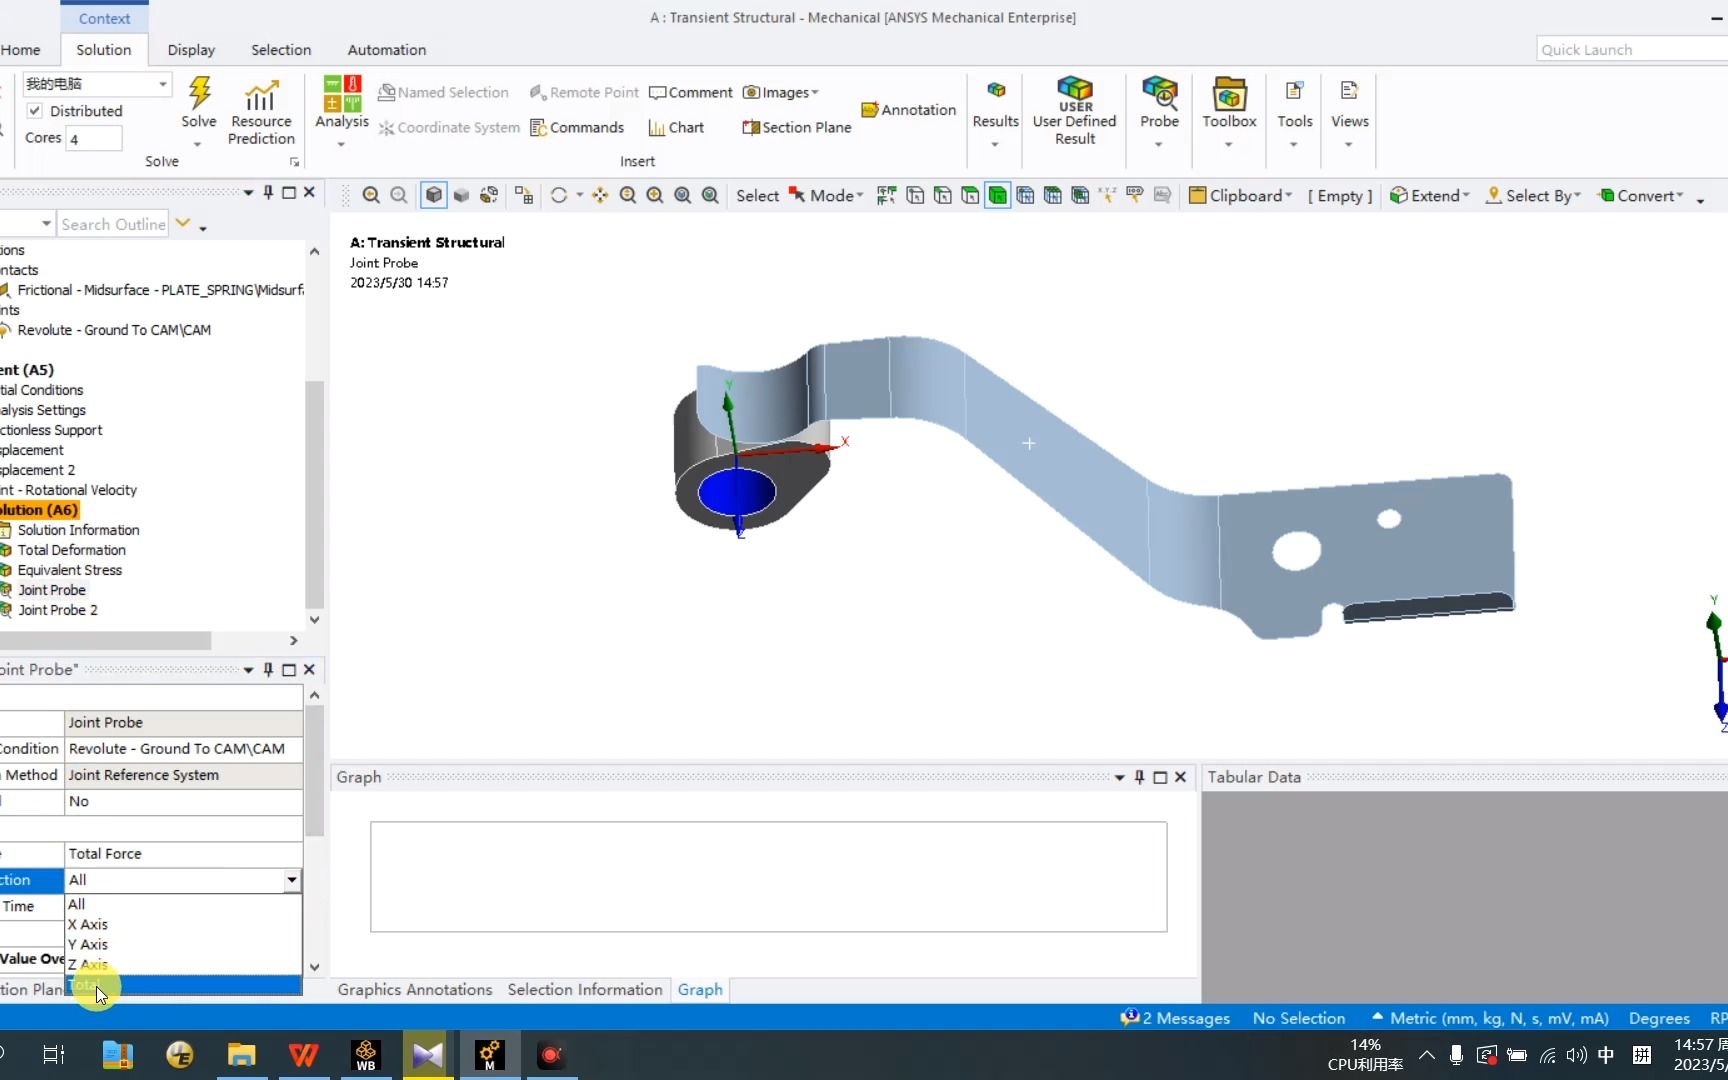This screenshot has height=1080, width=1728.
Task: Click the Solve lightning bolt icon
Action: tap(199, 92)
